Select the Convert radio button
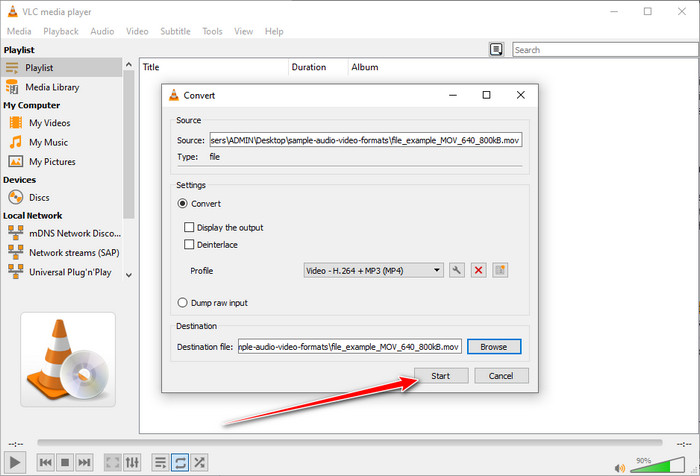This screenshot has height=476, width=700. tap(182, 204)
